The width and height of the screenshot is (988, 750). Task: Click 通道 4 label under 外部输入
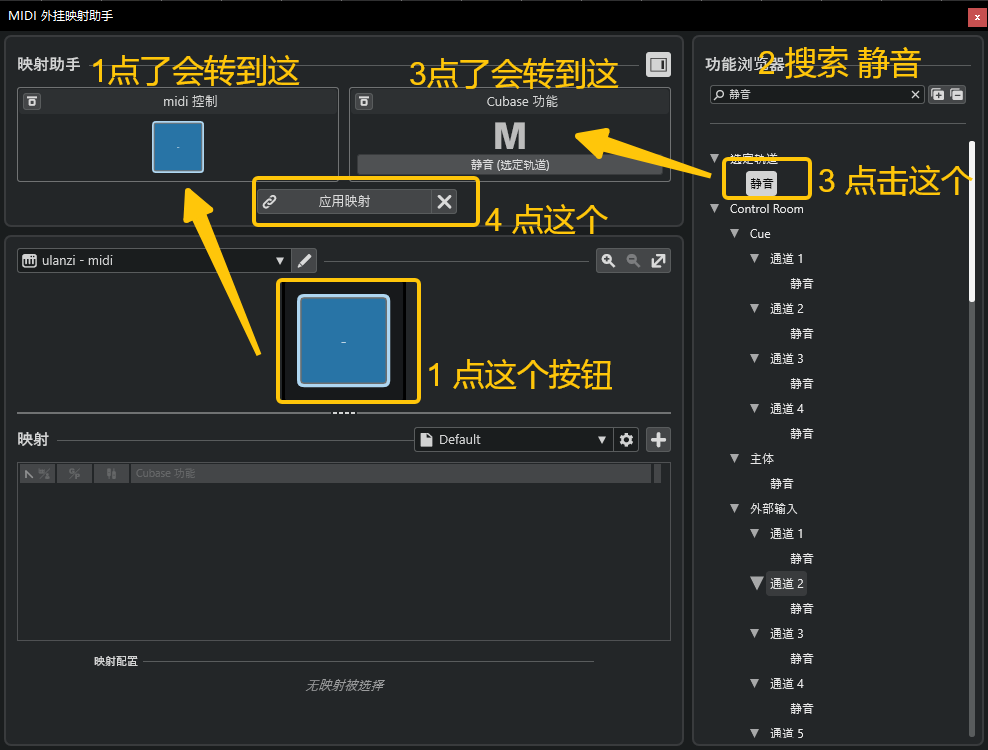(x=786, y=684)
